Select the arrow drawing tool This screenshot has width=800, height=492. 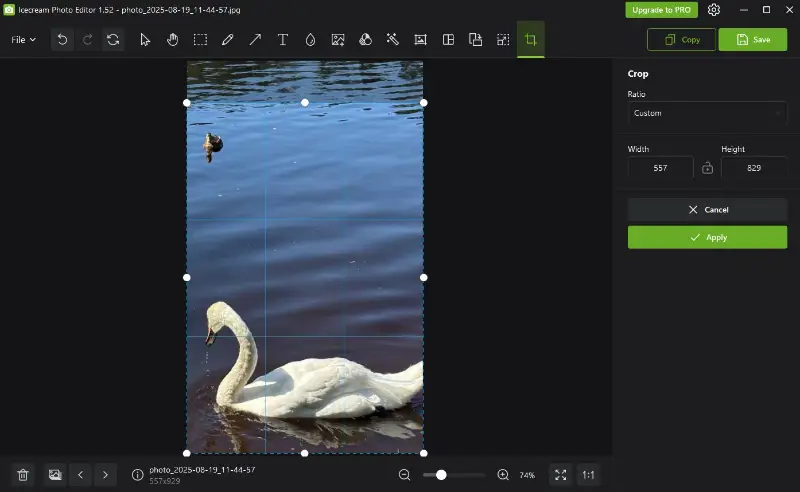point(255,40)
